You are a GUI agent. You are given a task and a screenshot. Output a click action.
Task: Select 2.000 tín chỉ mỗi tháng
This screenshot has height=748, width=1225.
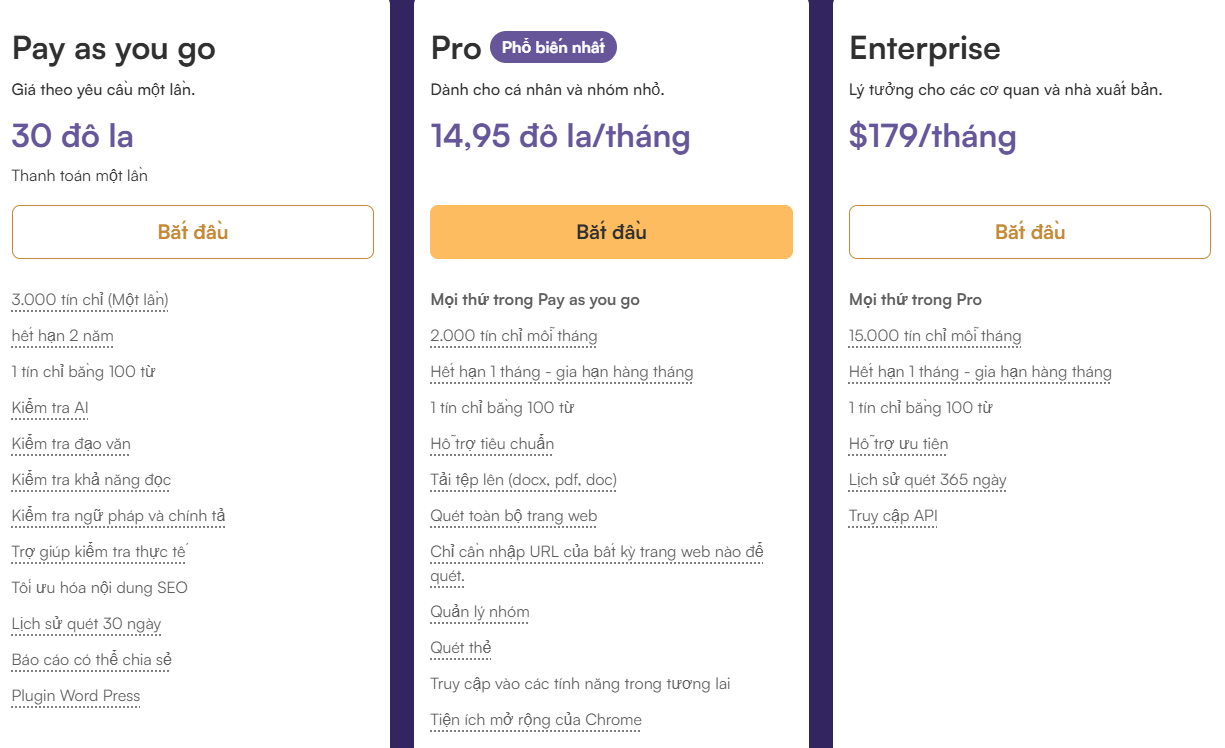(x=514, y=336)
